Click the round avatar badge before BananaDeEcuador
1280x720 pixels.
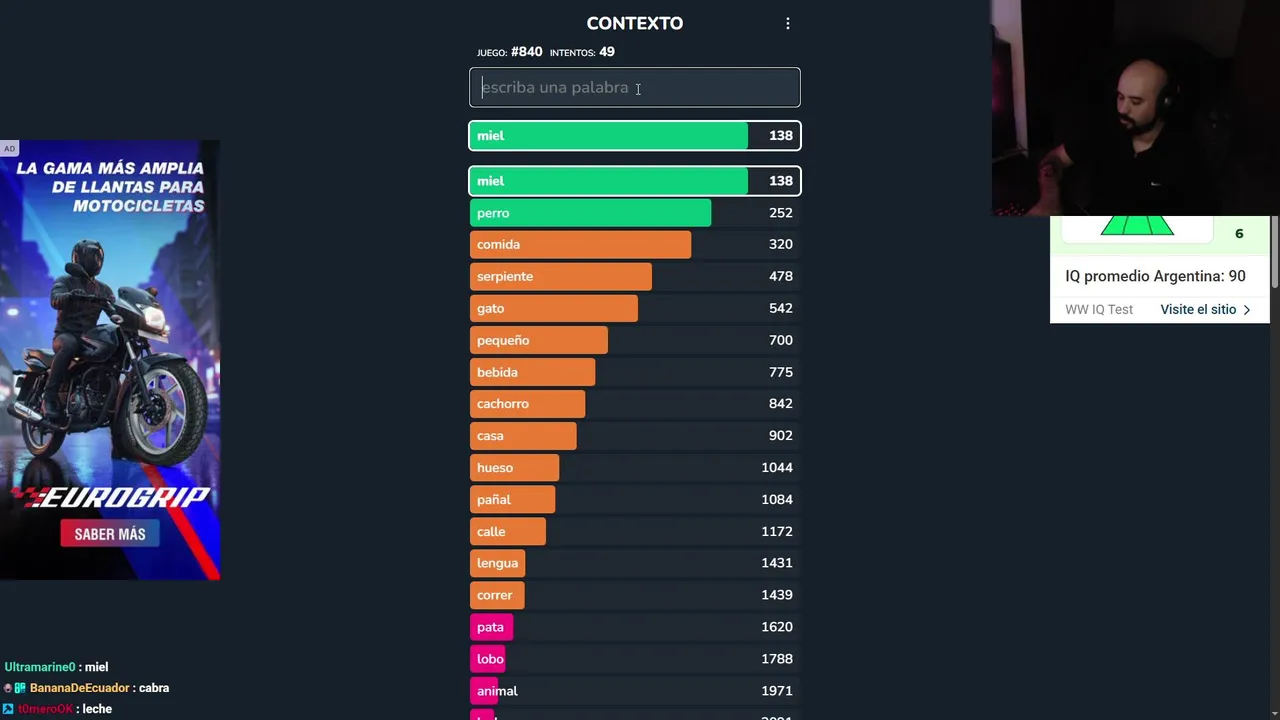point(8,688)
